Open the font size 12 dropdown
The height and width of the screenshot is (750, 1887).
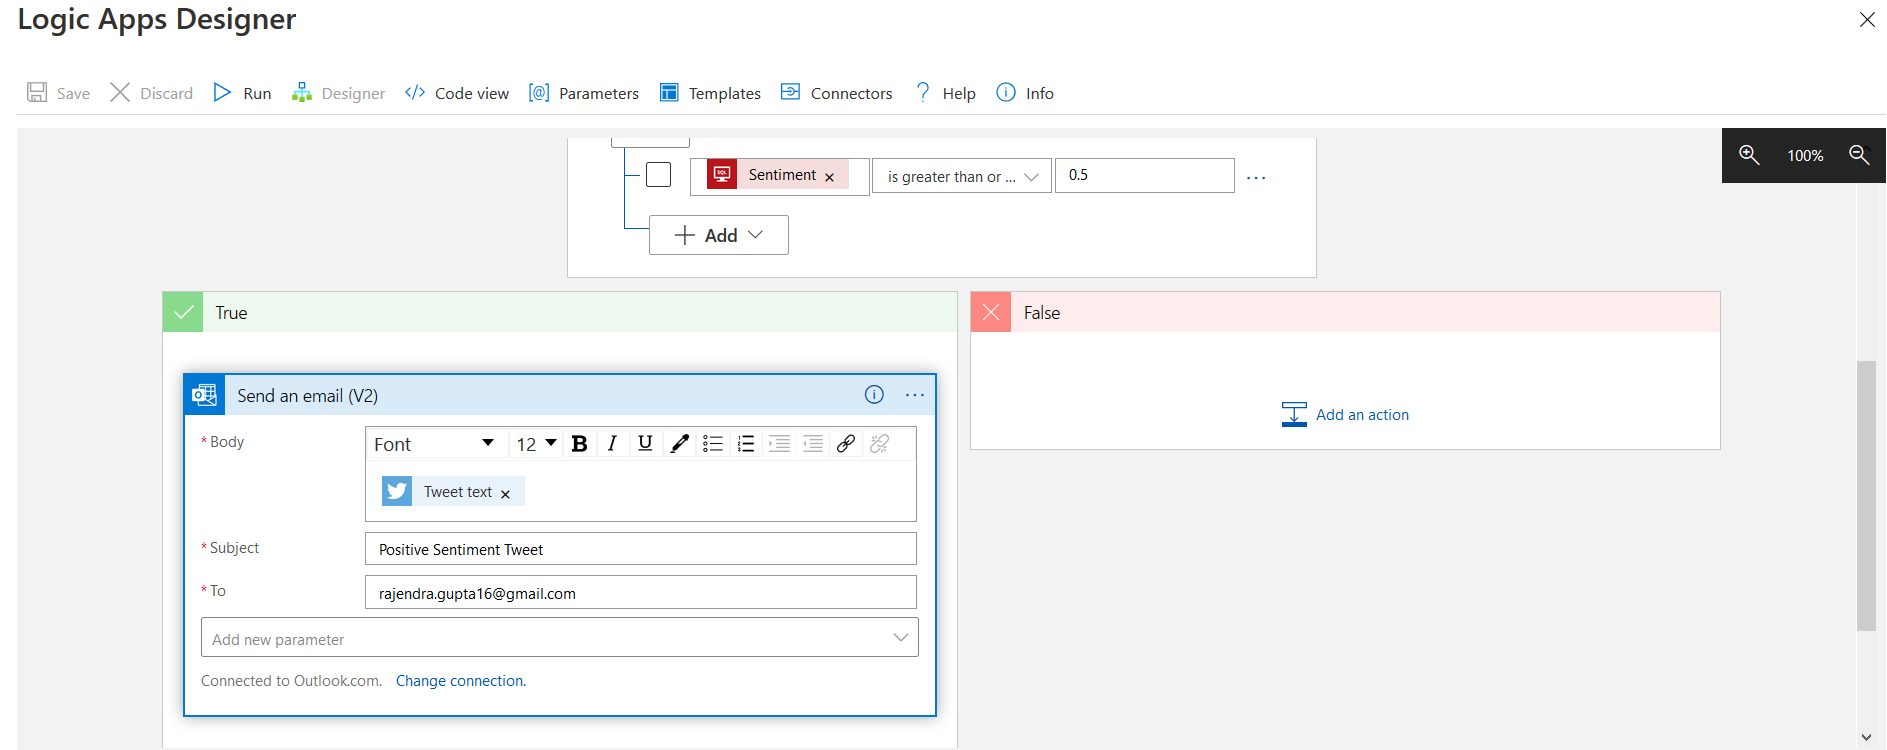[x=537, y=444]
